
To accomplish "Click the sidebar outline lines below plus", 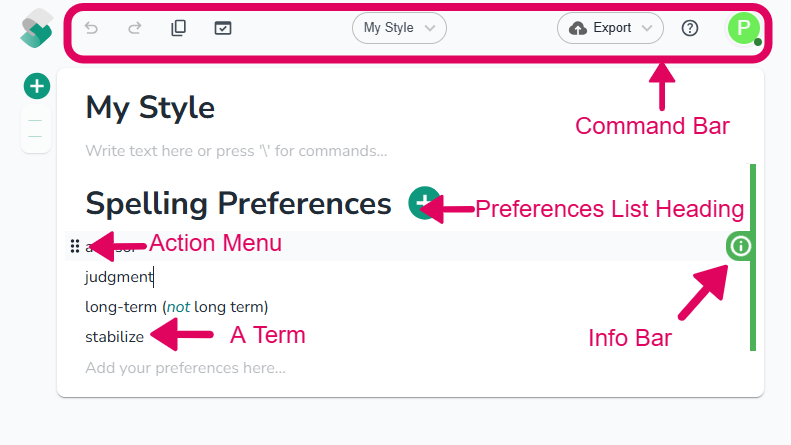I will click(x=35, y=129).
